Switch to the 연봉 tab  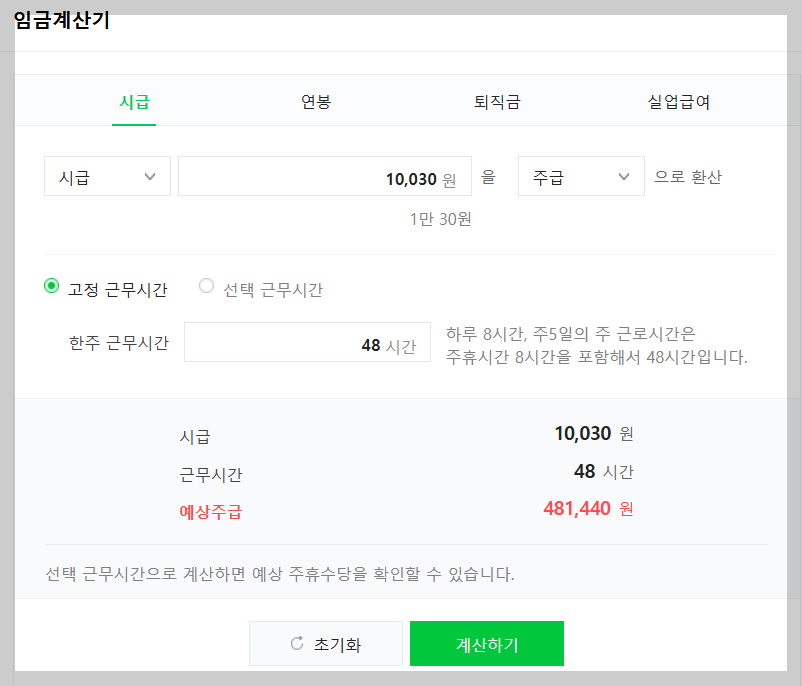[315, 100]
